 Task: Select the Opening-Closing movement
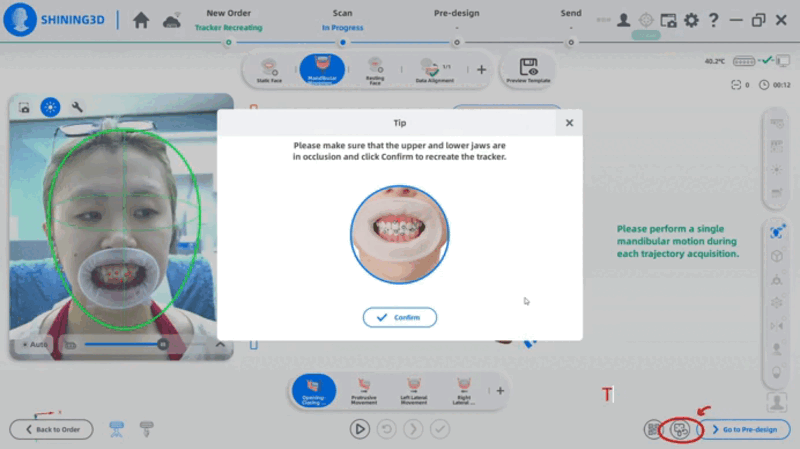[314, 391]
